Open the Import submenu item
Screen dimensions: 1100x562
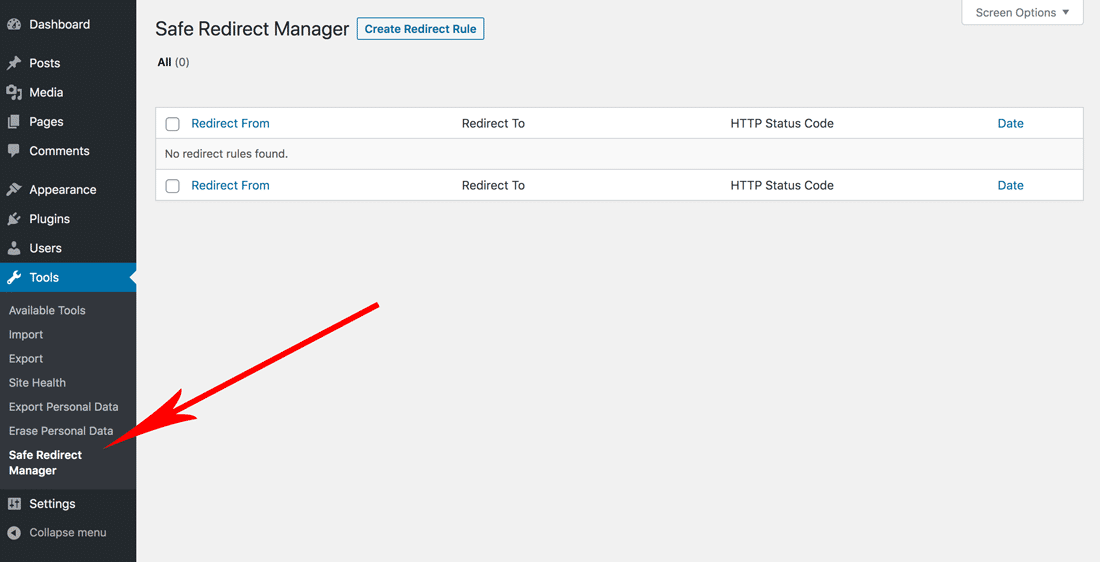[x=26, y=335]
